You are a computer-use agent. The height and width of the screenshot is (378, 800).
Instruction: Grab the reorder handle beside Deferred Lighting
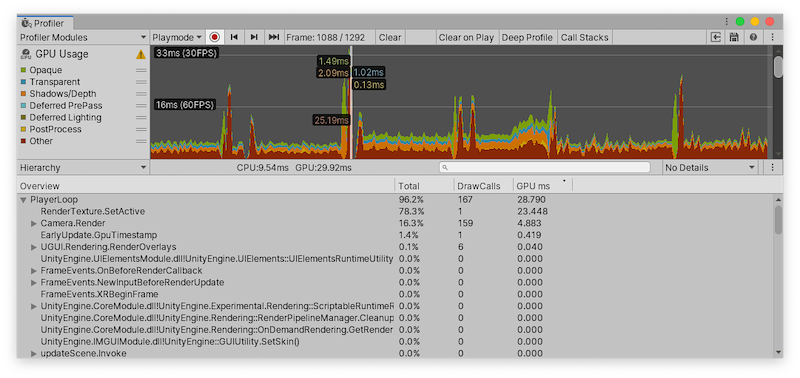pos(141,117)
